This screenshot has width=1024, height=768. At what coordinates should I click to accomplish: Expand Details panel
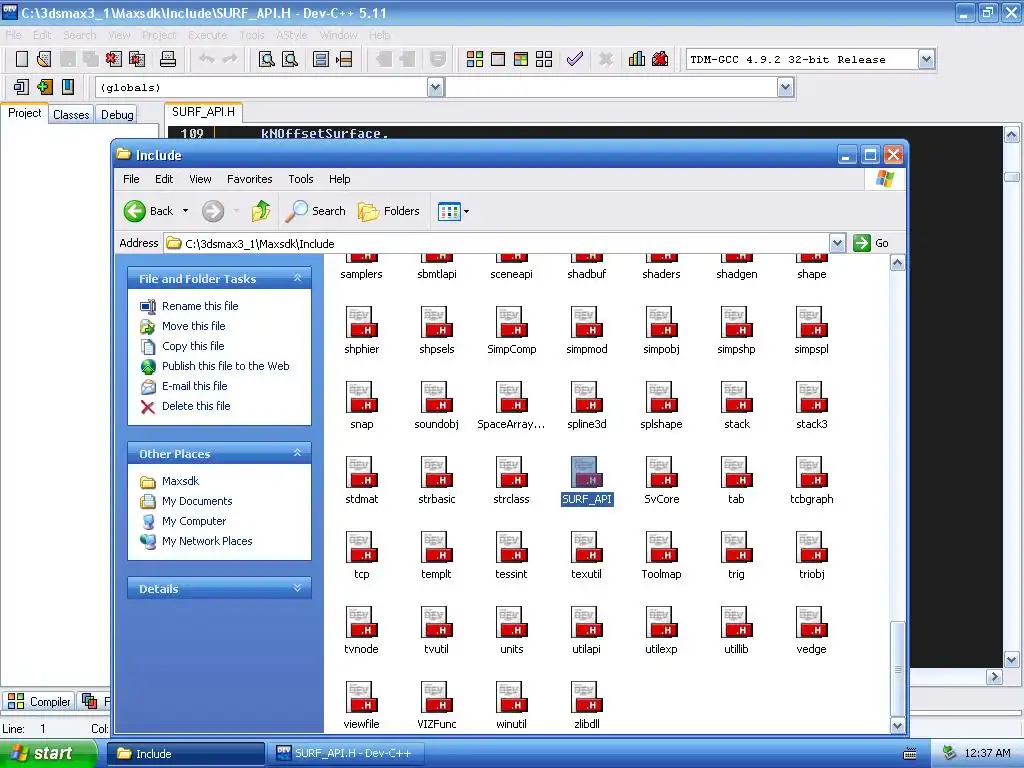coord(297,588)
